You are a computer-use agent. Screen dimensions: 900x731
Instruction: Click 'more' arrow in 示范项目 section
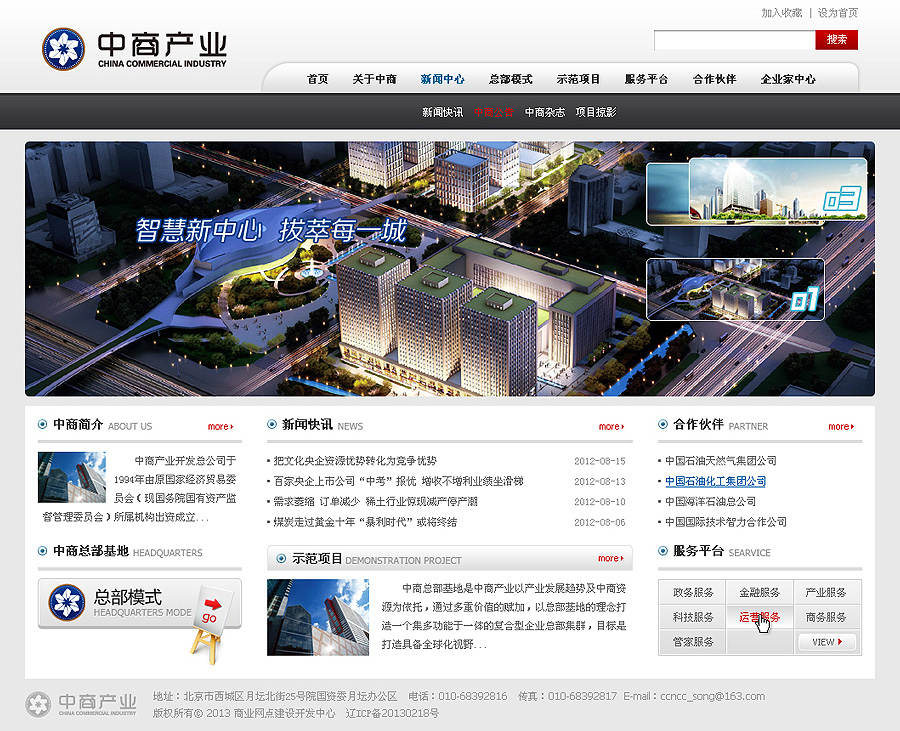[x=610, y=559]
